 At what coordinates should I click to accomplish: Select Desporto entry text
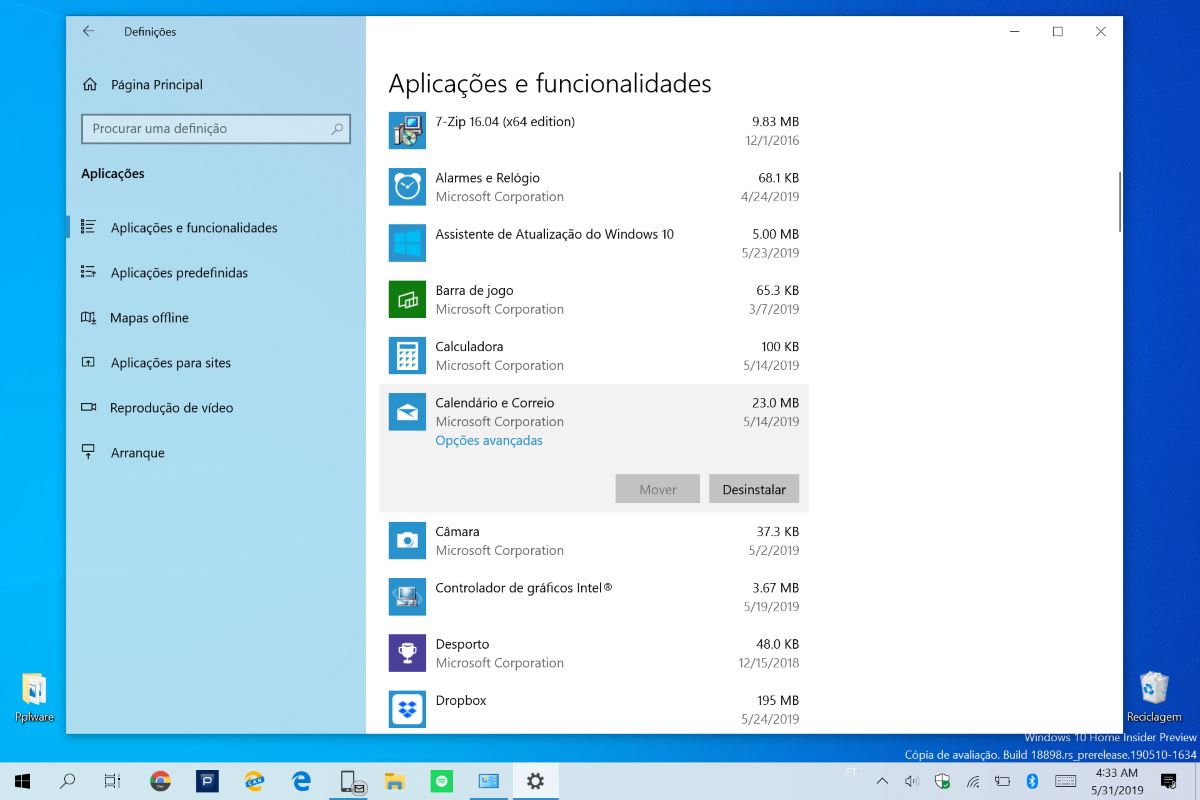pos(462,643)
